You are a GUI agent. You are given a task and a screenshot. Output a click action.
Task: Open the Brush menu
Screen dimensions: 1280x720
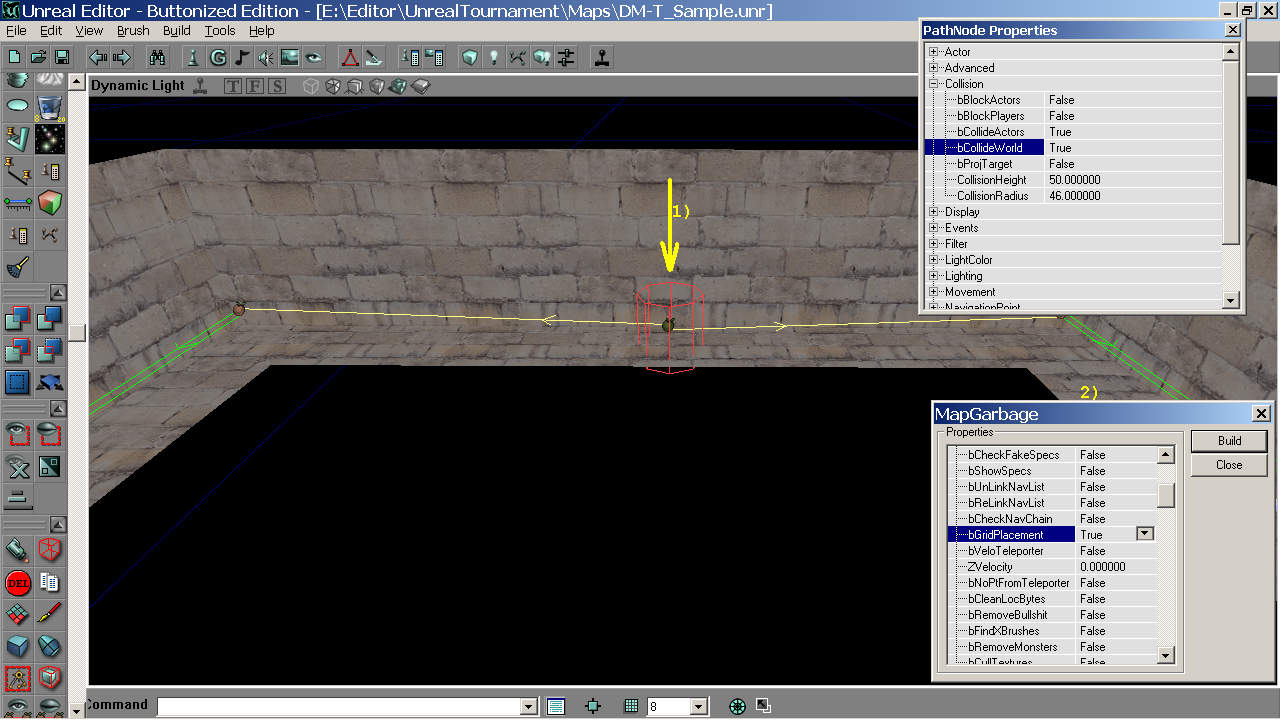[133, 31]
